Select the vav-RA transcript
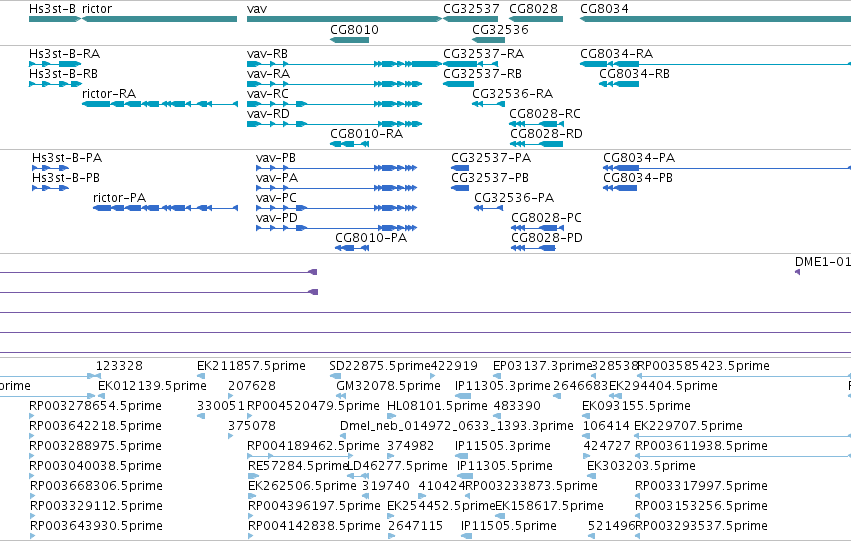Viewport: 851px width, 541px height. (334, 84)
